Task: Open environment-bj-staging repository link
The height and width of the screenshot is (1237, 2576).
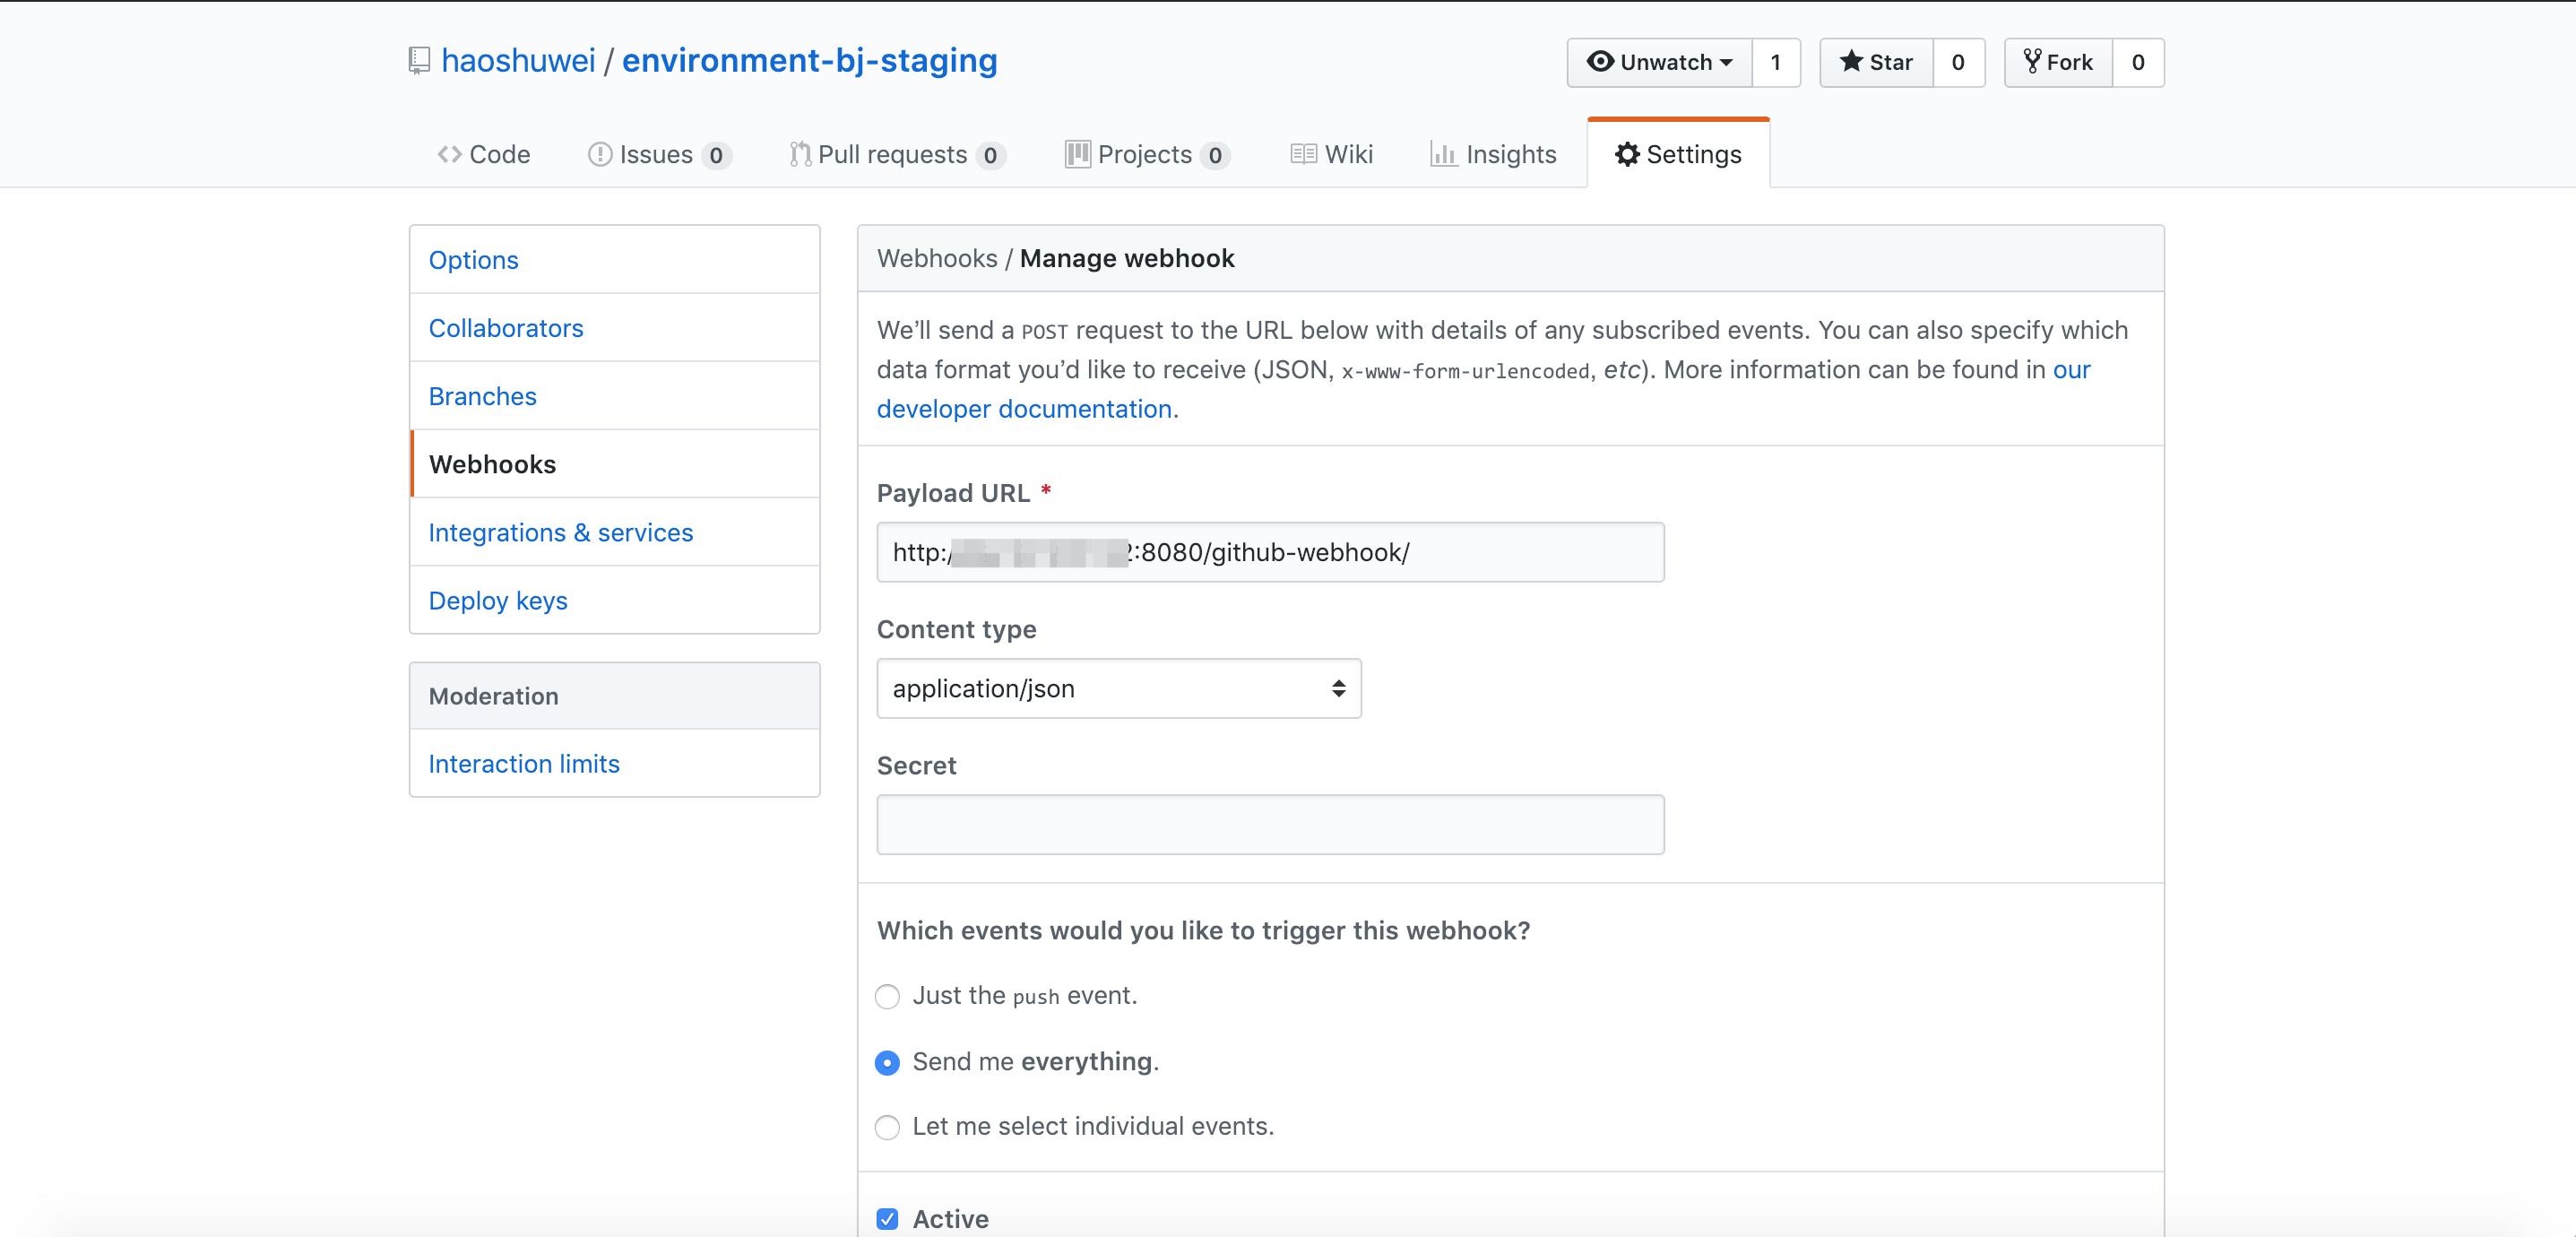Action: [x=809, y=60]
